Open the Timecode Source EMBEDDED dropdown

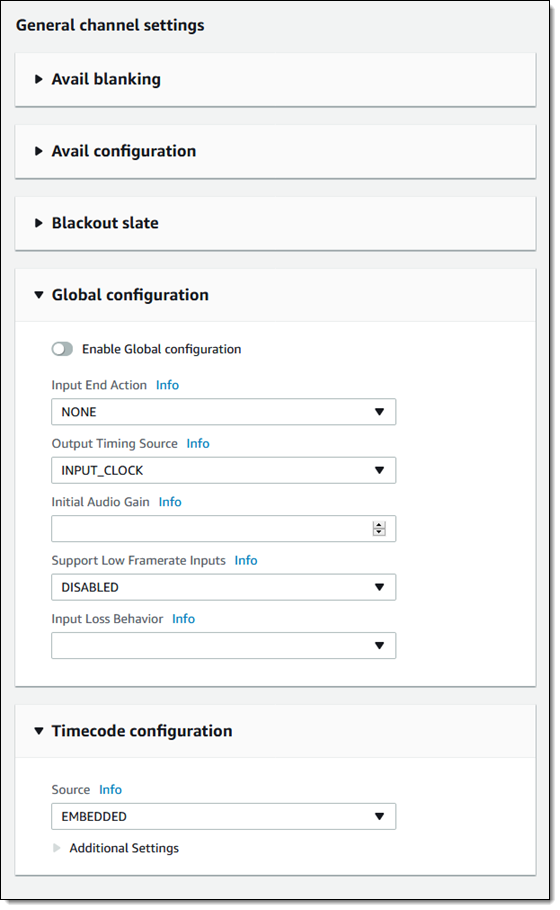[223, 817]
